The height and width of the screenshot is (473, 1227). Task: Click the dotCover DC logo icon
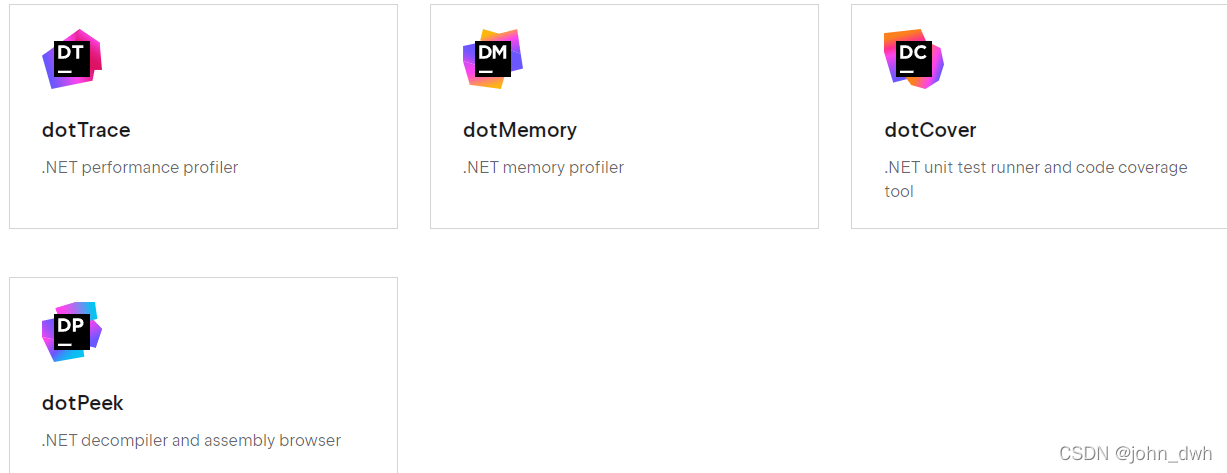tap(914, 59)
